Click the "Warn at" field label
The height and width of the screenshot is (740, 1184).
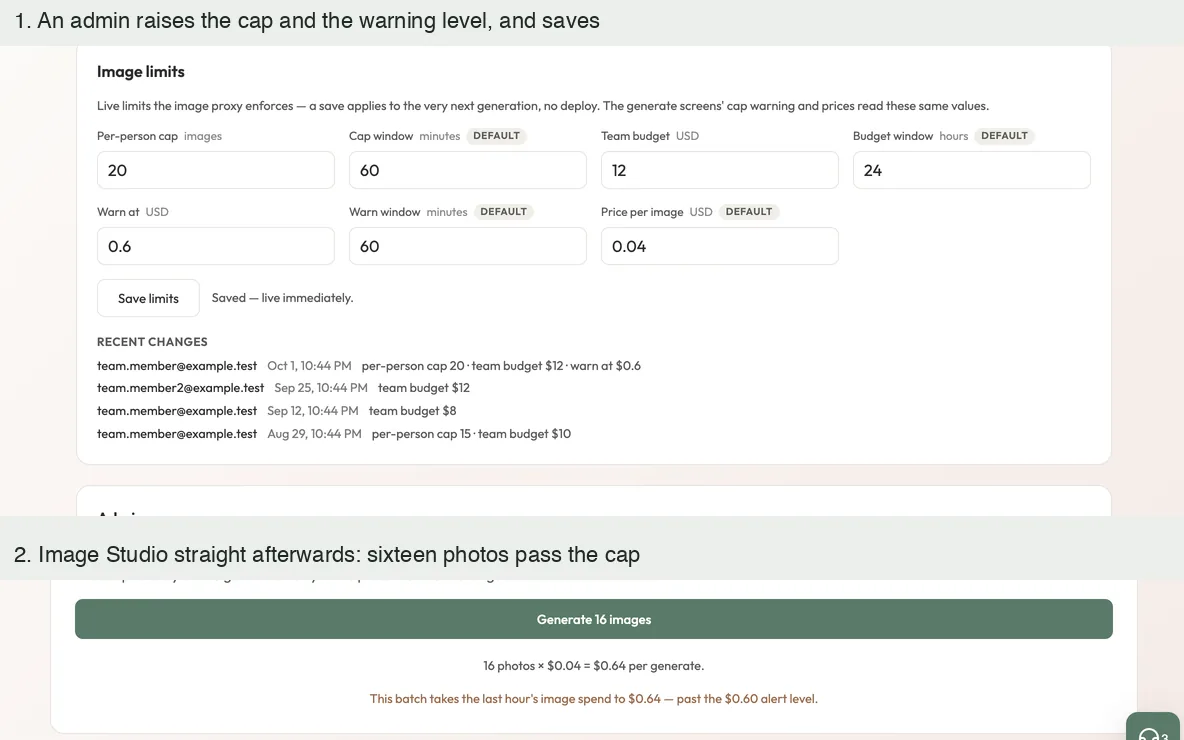coord(118,212)
